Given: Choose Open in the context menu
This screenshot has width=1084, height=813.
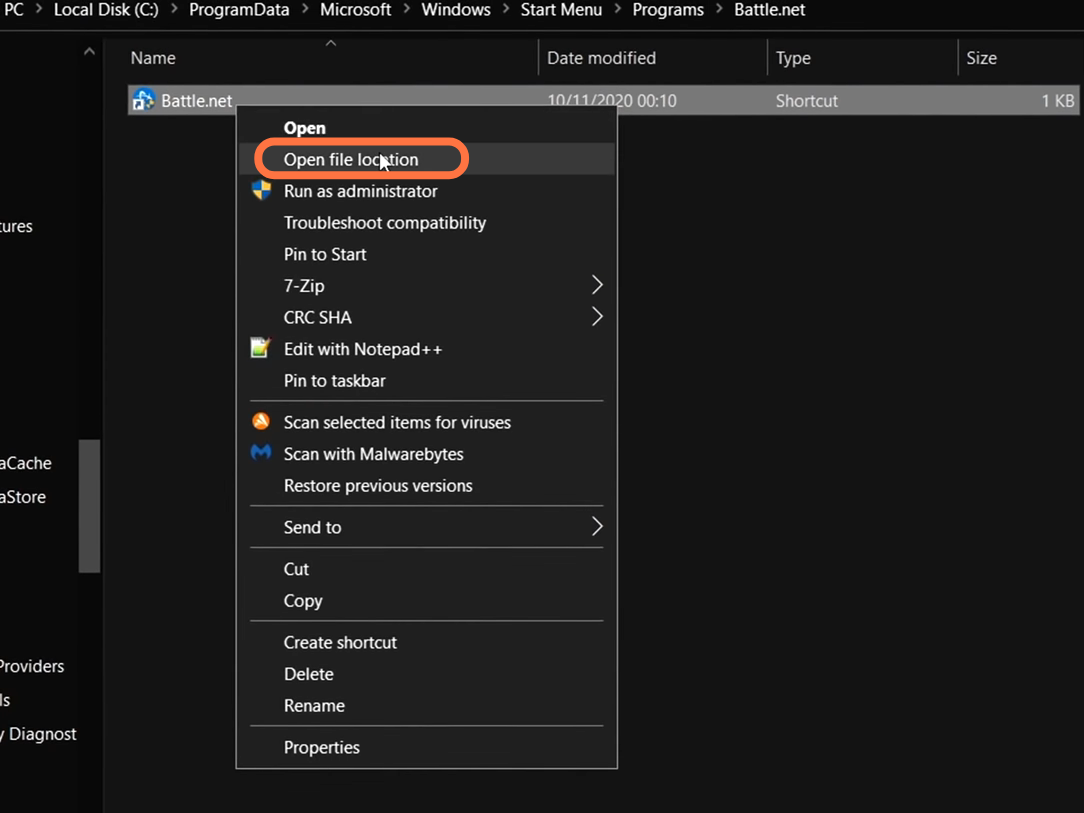Looking at the screenshot, I should (304, 128).
